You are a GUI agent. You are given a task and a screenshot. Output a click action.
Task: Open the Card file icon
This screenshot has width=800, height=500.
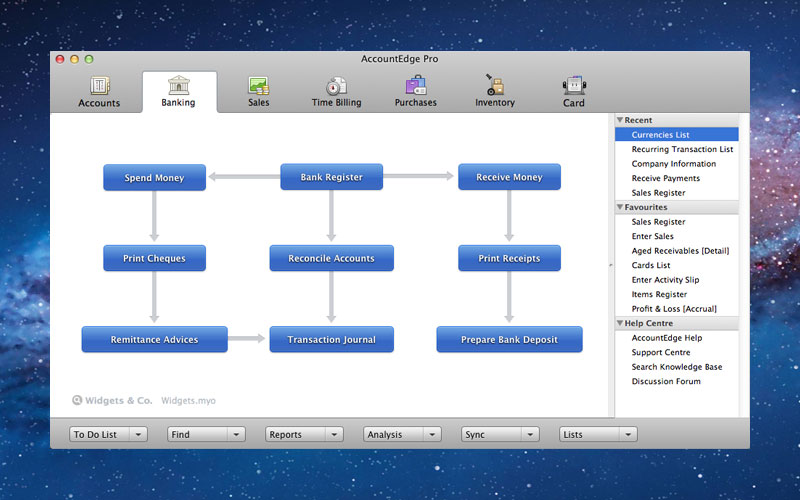coord(574,85)
